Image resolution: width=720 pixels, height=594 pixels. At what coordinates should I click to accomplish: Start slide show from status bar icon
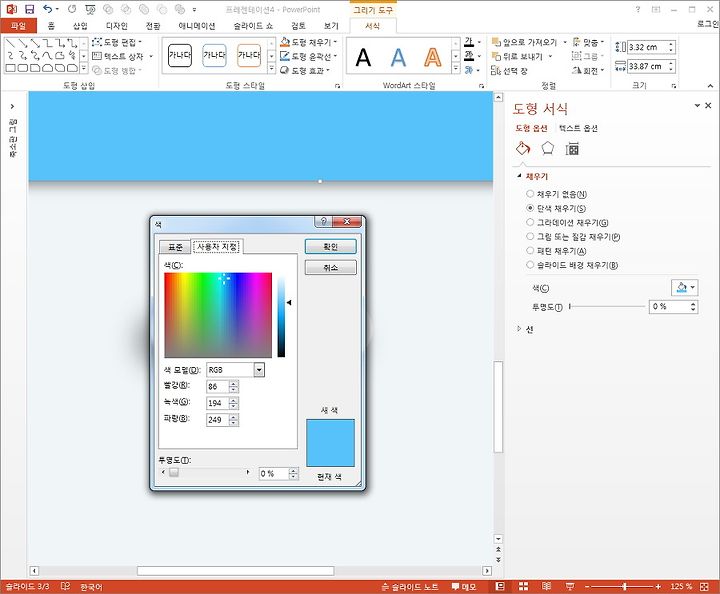pyautogui.click(x=570, y=586)
